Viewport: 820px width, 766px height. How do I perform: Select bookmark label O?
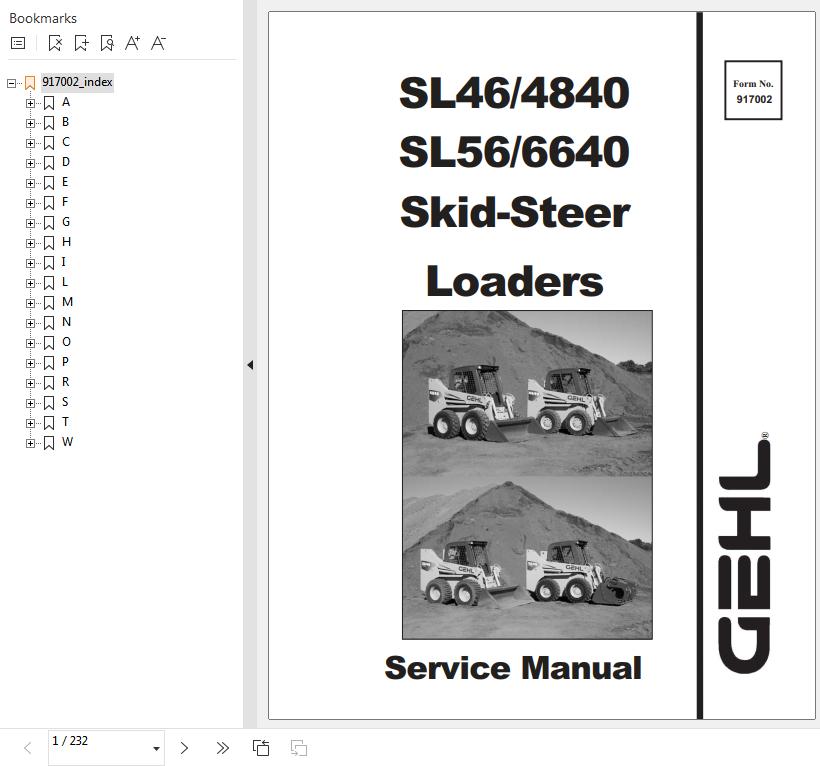[66, 342]
